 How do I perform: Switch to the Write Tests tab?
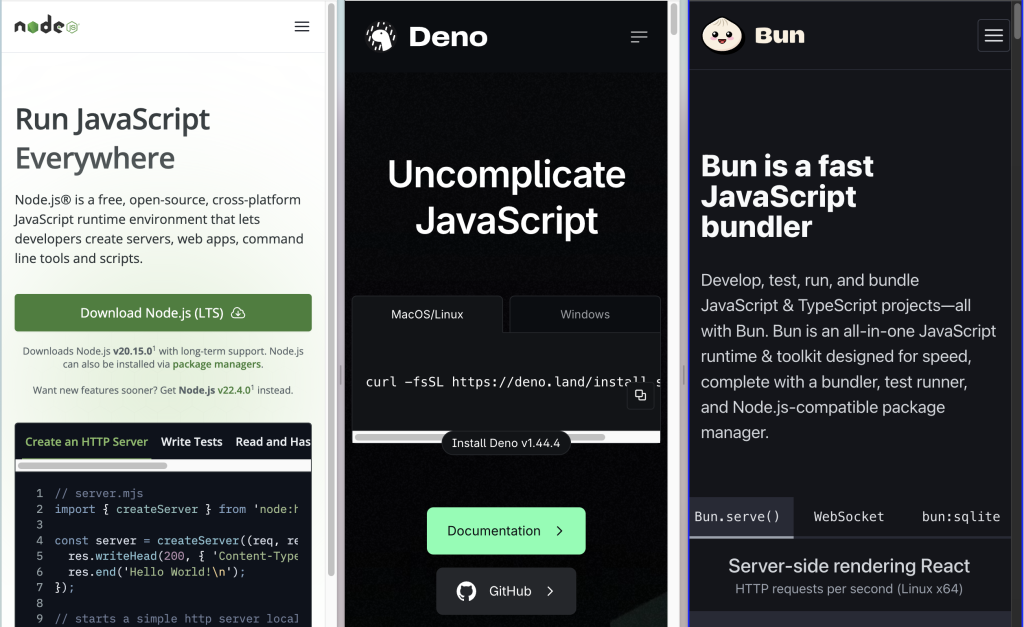tap(191, 442)
